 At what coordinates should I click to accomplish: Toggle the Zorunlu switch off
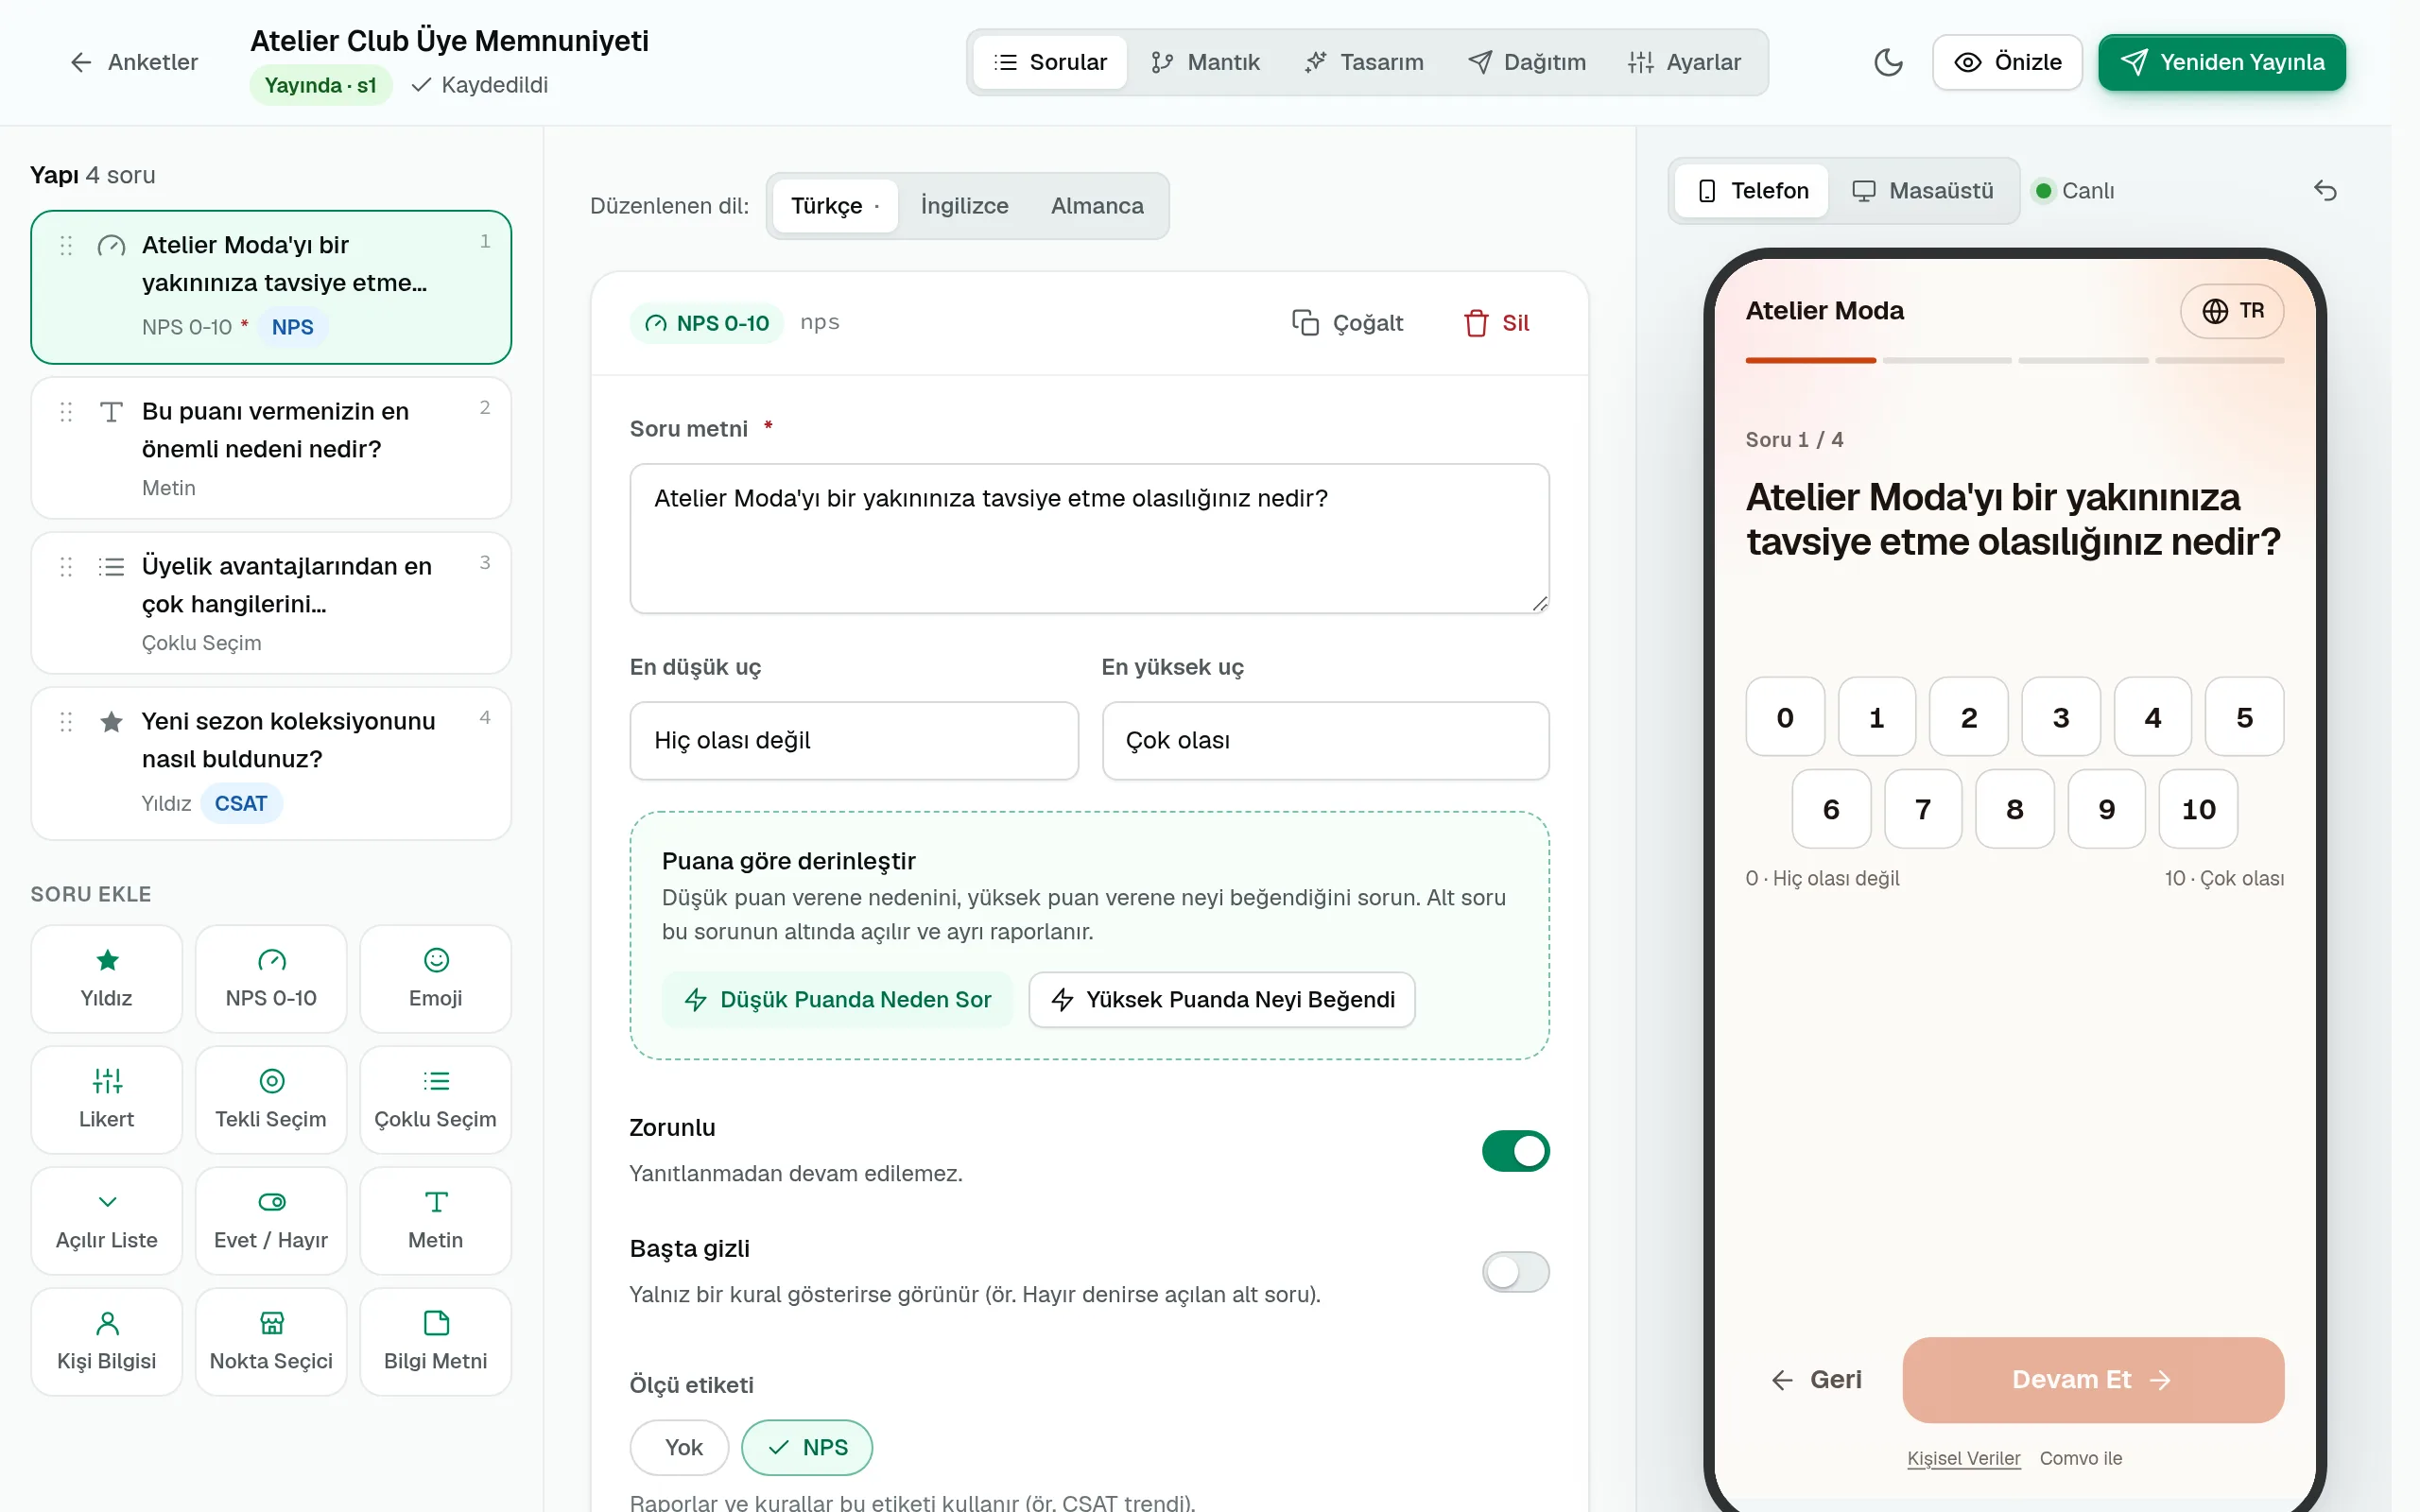click(x=1515, y=1151)
